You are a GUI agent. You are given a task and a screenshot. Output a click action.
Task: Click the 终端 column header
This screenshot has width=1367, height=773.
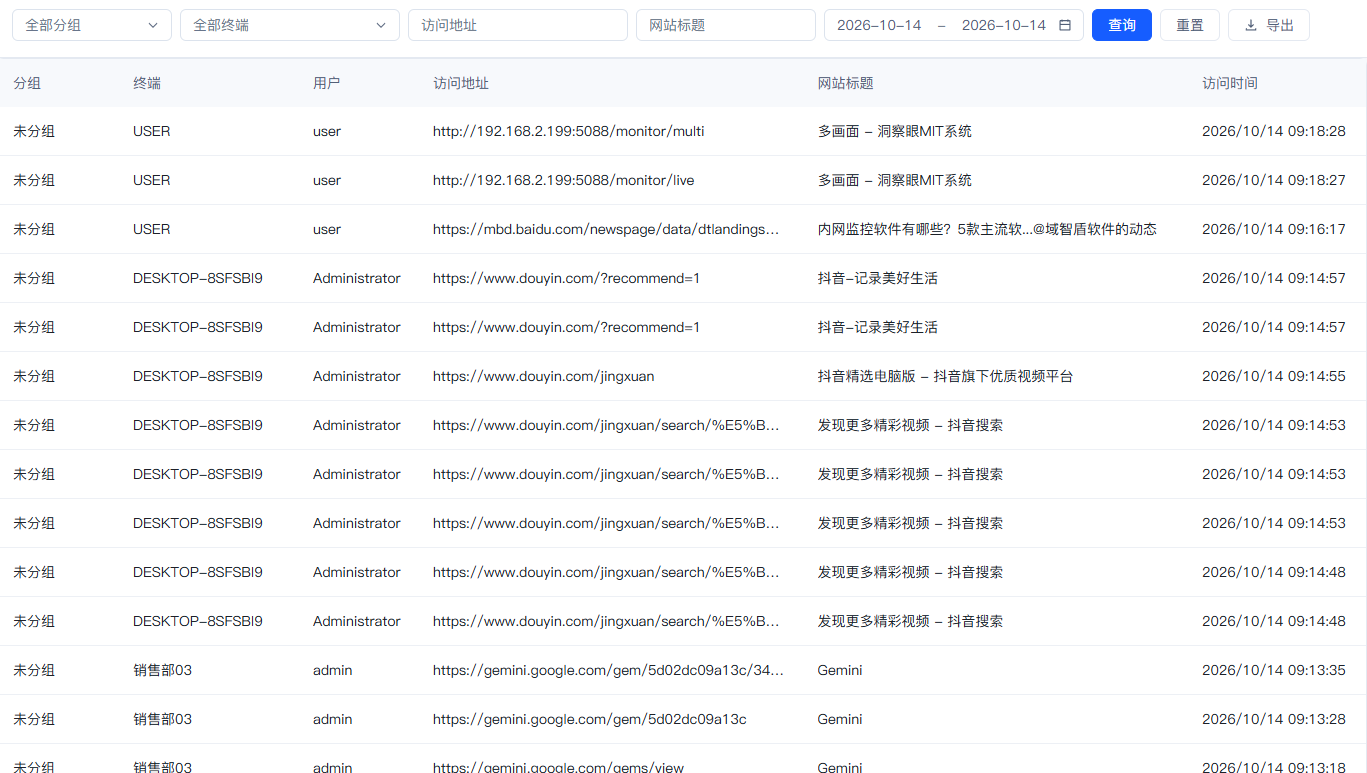click(x=147, y=83)
